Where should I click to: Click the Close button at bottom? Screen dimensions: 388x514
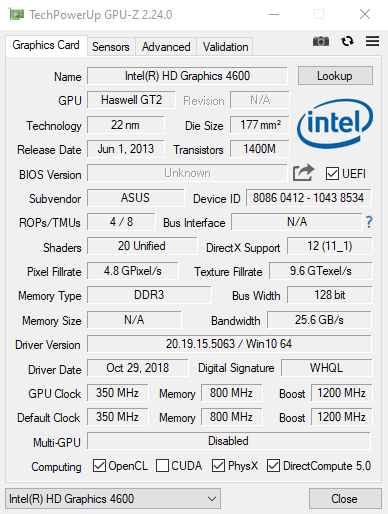(345, 499)
